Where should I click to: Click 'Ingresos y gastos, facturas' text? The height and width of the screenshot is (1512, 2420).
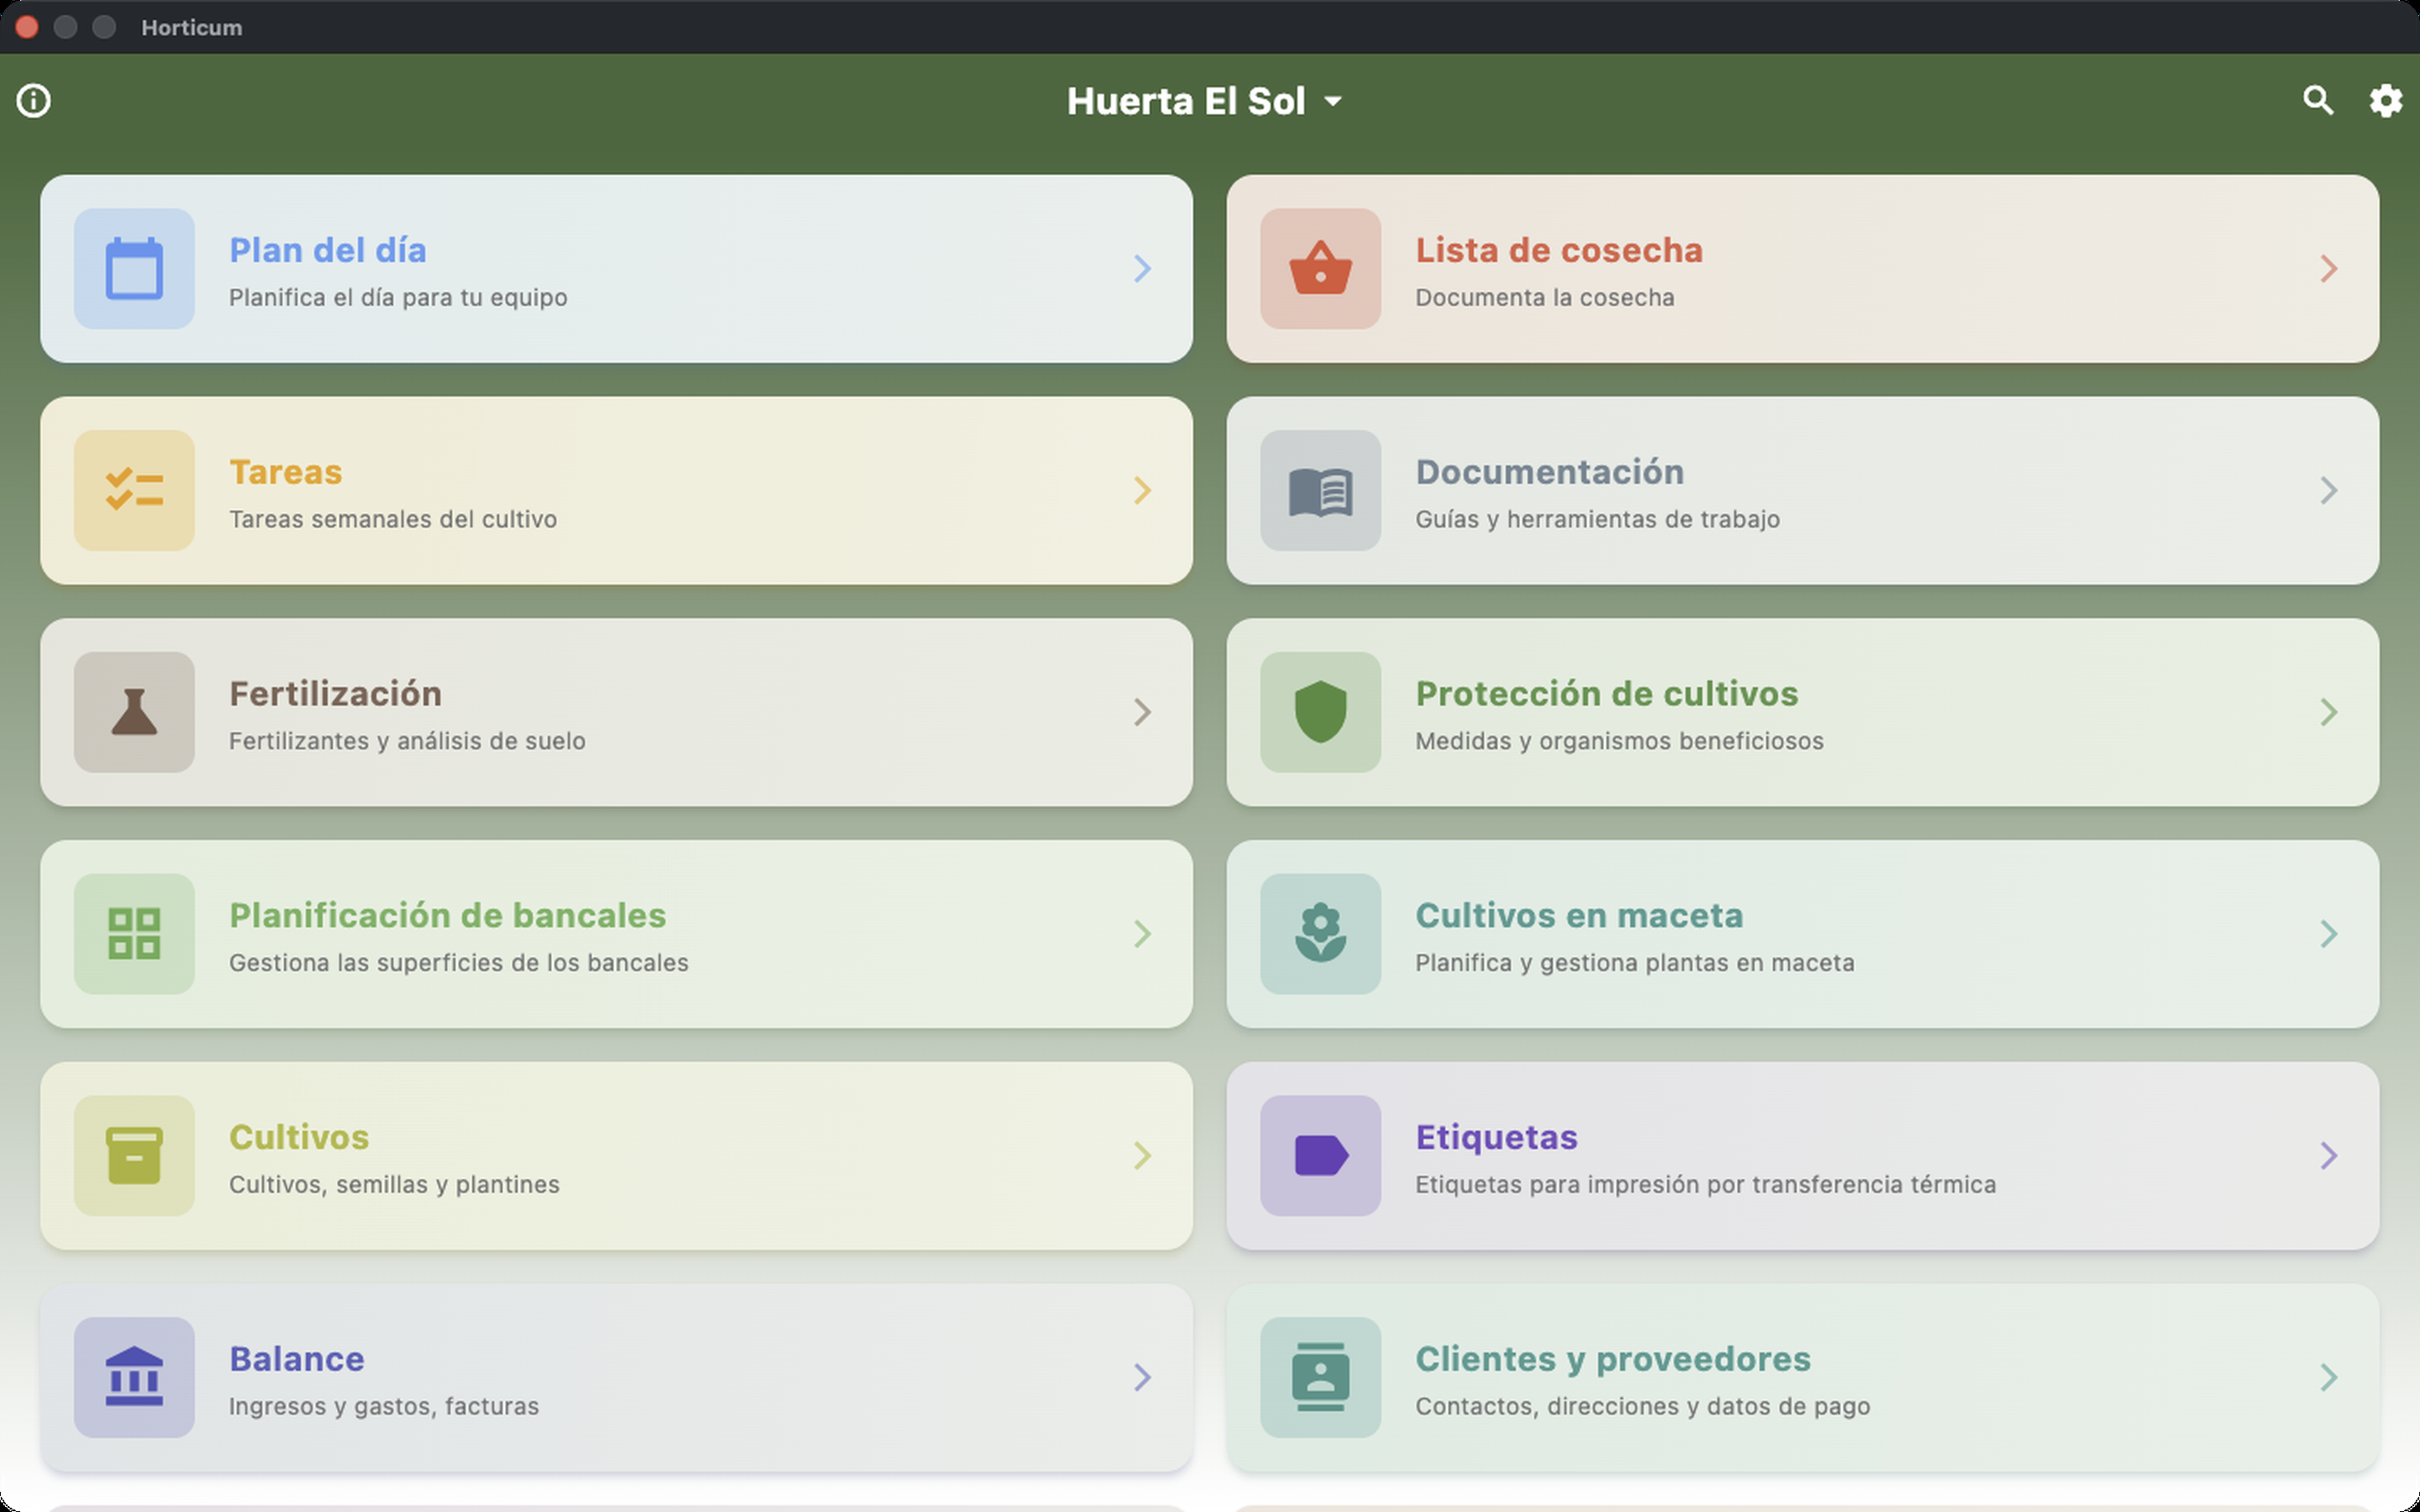pyautogui.click(x=384, y=1406)
